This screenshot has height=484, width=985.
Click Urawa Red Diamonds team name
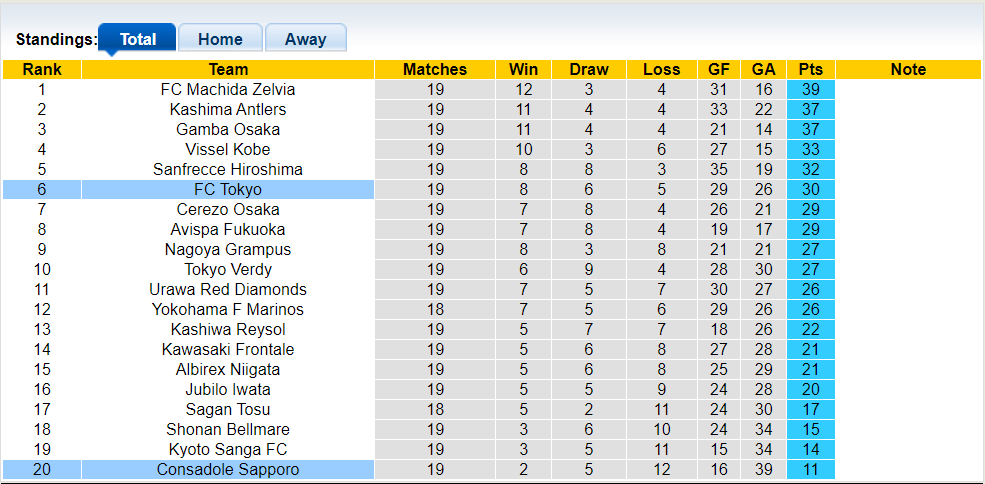point(228,289)
